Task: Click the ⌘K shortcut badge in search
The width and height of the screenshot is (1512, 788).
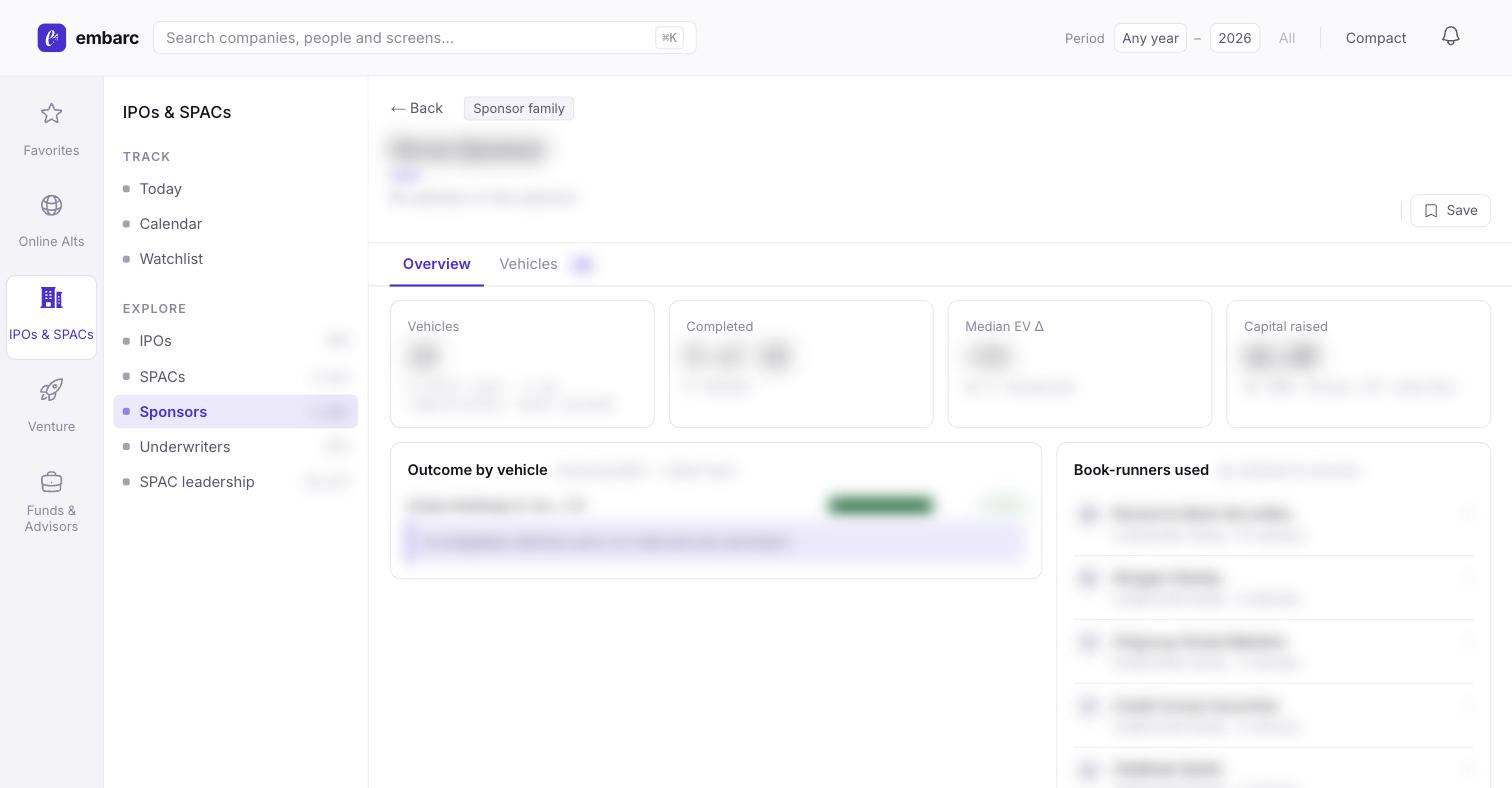Action: tap(669, 38)
